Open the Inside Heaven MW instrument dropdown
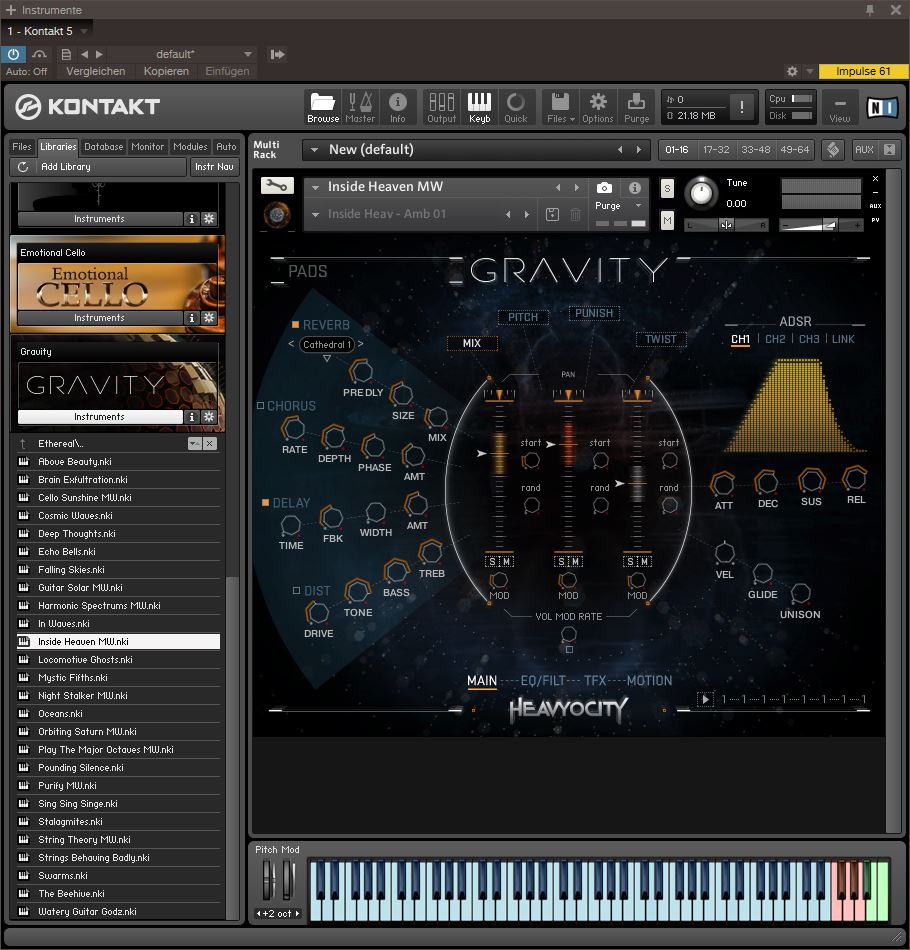Screen dimensions: 910x950 point(315,187)
